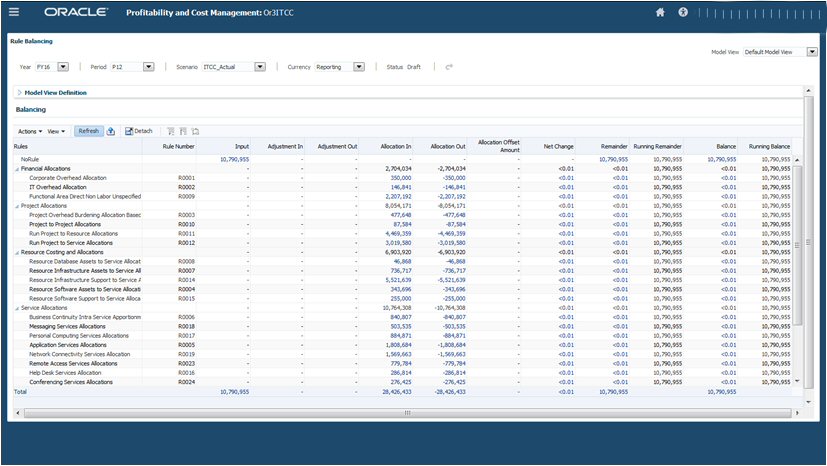Open the Model View dropdown
Screen dimensions: 827x466
click(811, 52)
